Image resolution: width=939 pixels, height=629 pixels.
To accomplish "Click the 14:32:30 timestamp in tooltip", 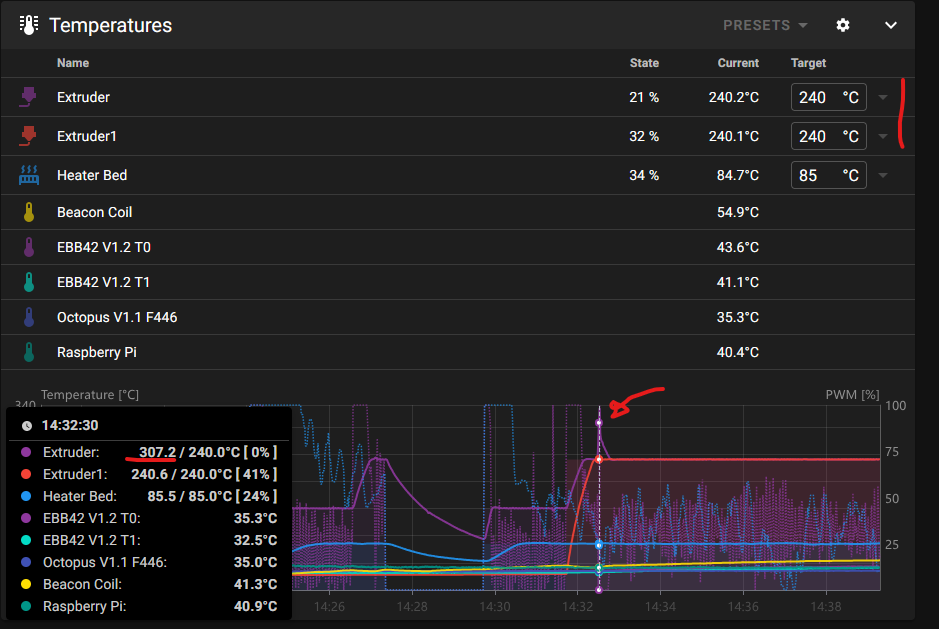I will click(70, 425).
